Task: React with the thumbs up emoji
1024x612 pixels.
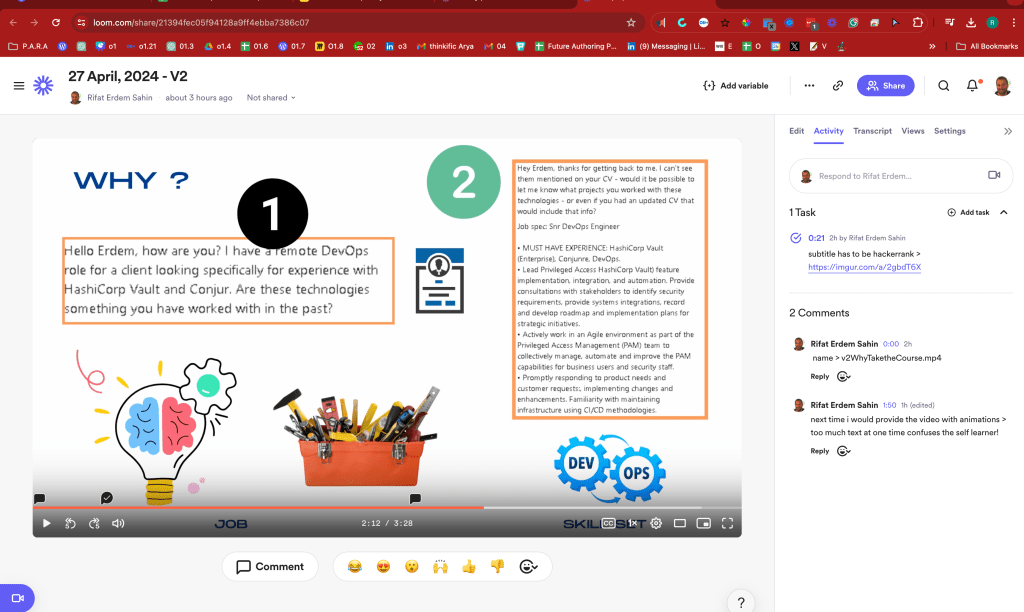Action: click(x=469, y=566)
